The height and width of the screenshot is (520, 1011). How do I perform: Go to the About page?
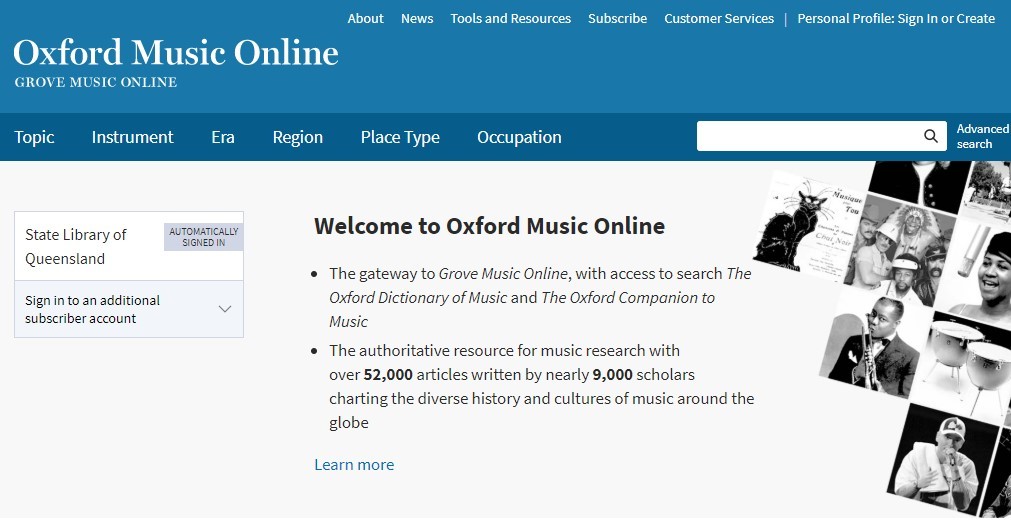366,19
